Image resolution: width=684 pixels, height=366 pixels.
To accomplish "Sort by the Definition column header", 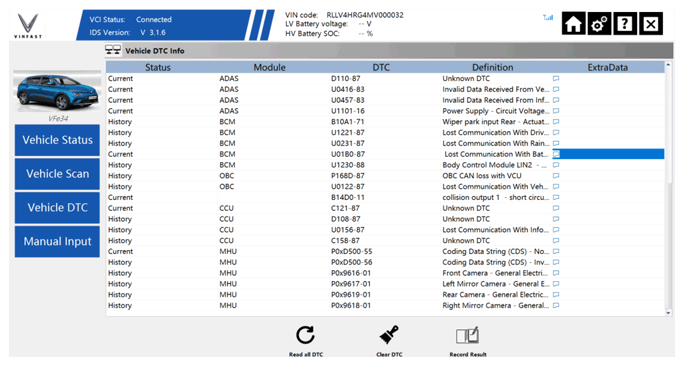I will coord(492,67).
